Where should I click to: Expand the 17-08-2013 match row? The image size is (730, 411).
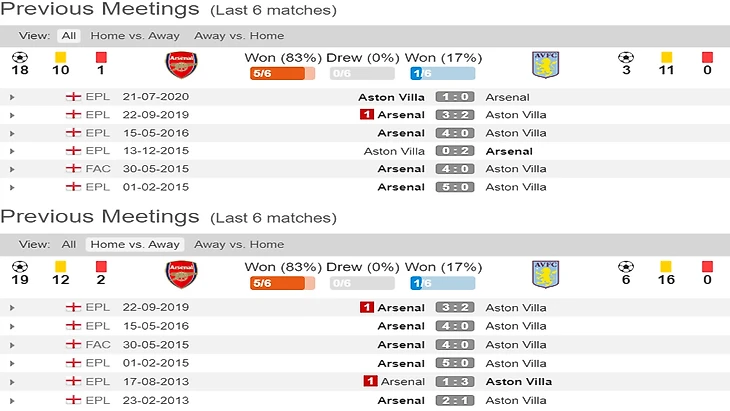12,381
